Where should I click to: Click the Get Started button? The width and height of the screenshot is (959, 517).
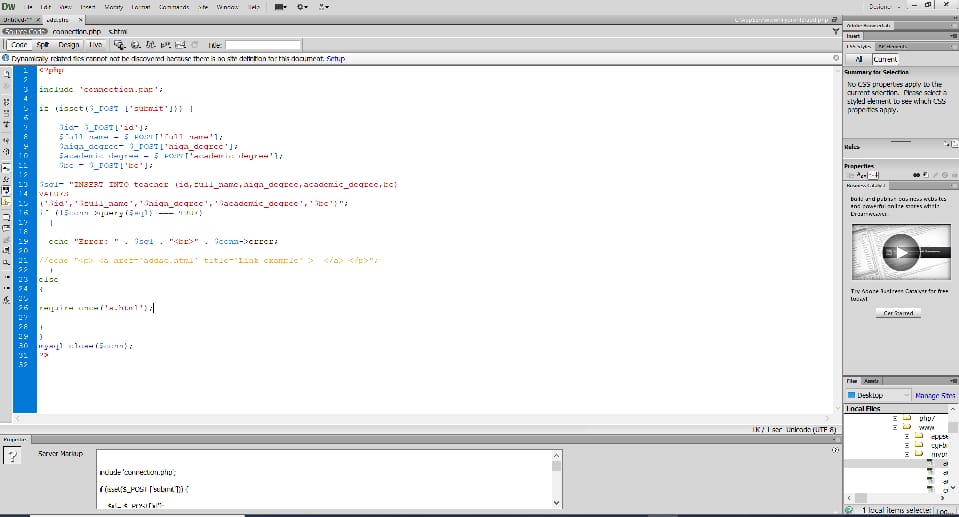897,313
